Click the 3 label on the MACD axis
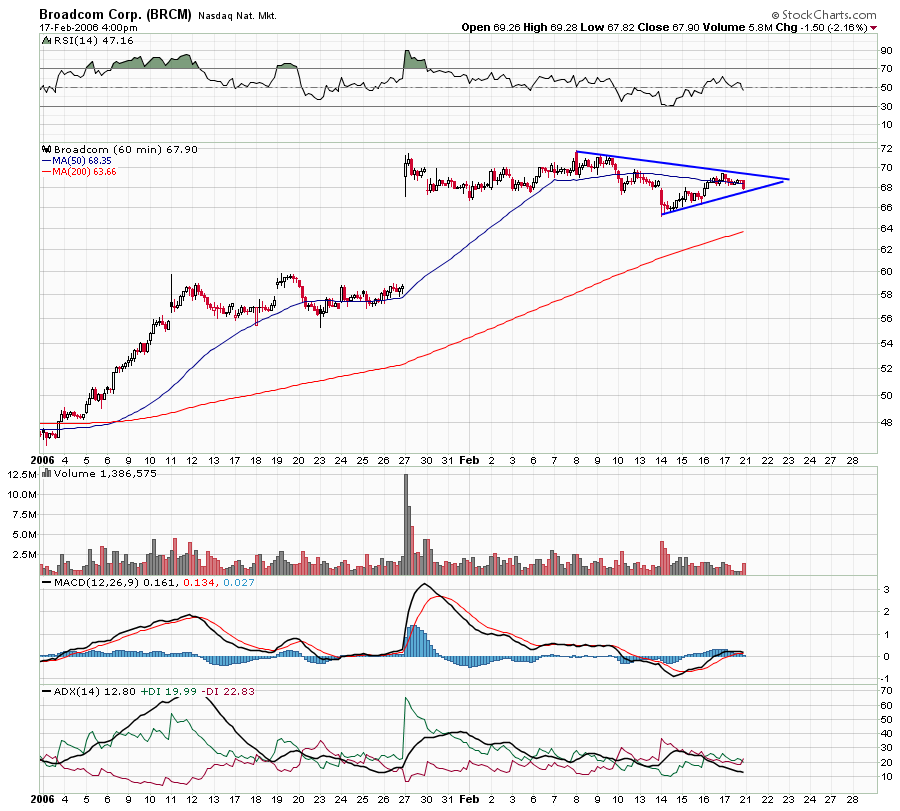The height and width of the screenshot is (811, 900). [887, 590]
